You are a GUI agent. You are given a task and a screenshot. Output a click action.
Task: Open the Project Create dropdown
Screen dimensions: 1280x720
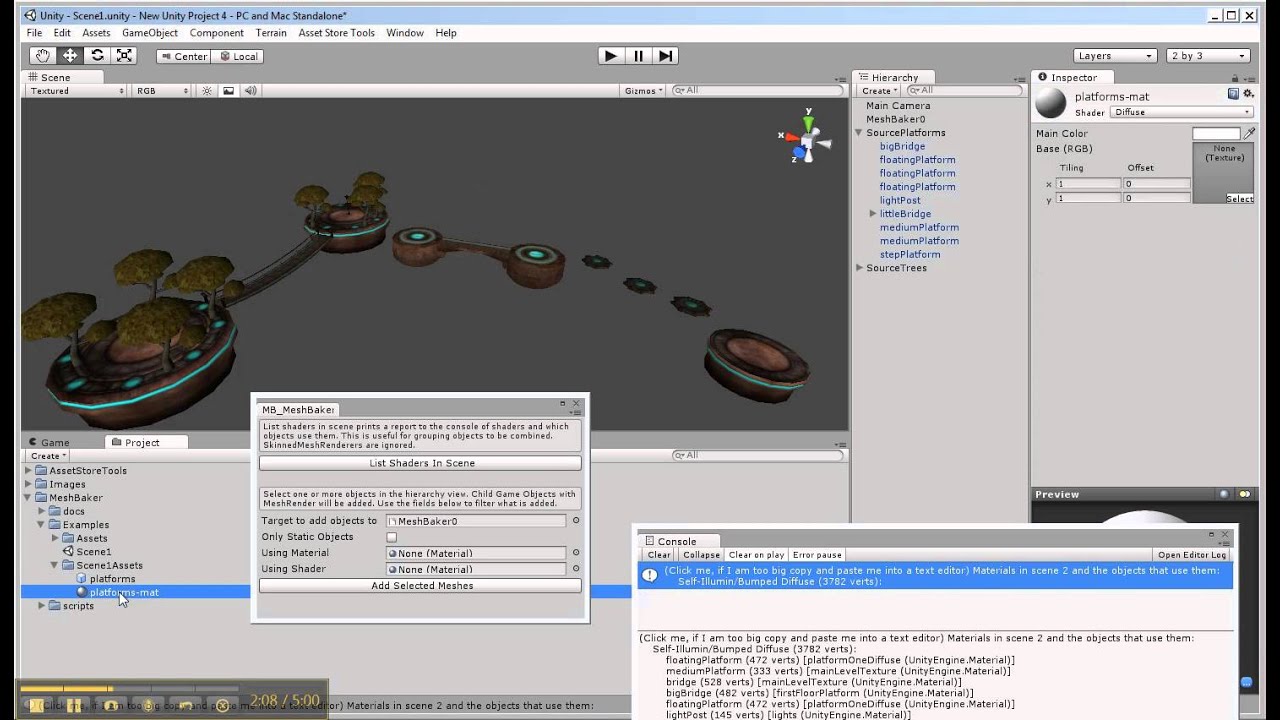pos(48,456)
